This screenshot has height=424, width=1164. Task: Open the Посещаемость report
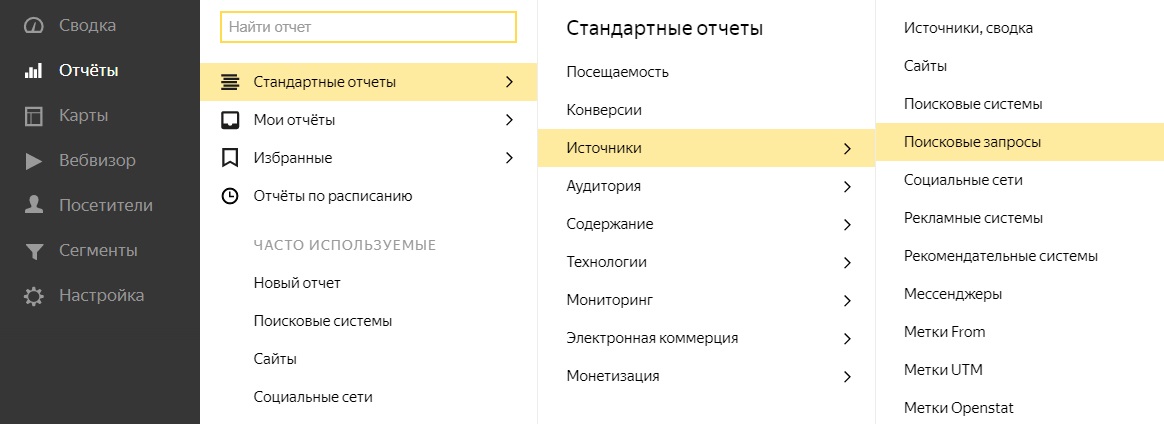pos(617,72)
